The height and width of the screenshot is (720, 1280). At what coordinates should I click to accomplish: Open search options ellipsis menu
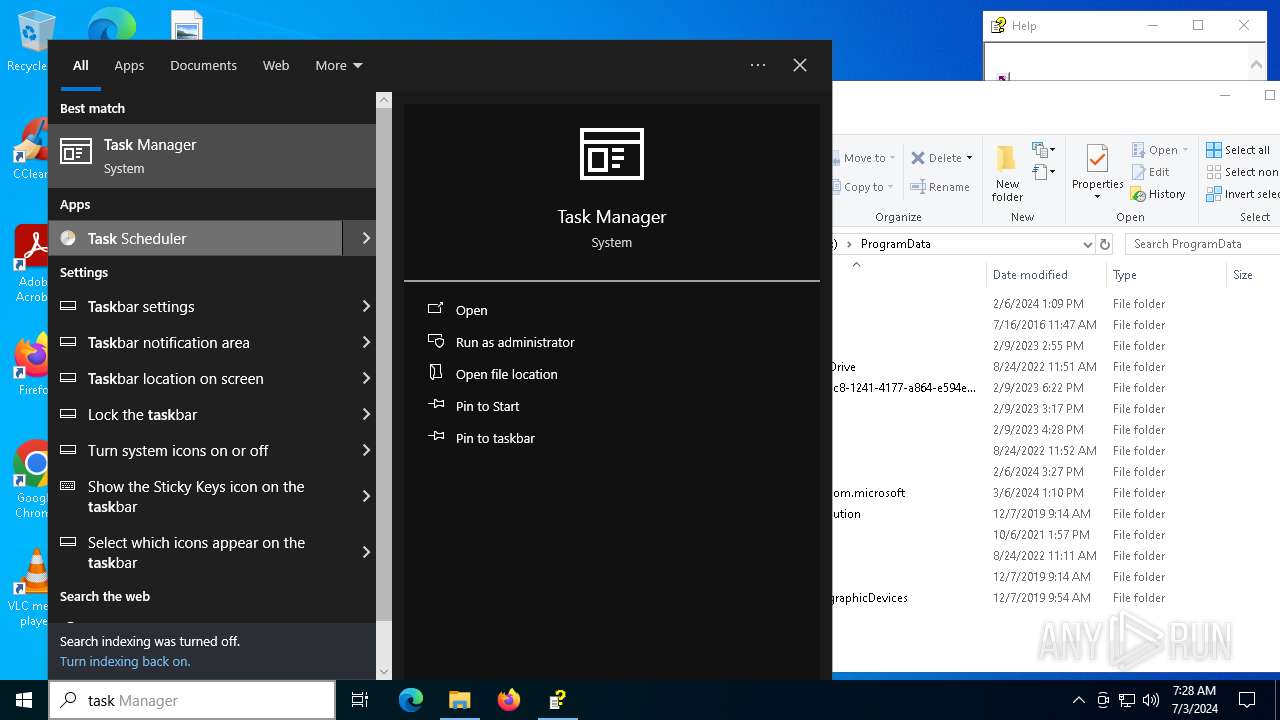point(758,65)
